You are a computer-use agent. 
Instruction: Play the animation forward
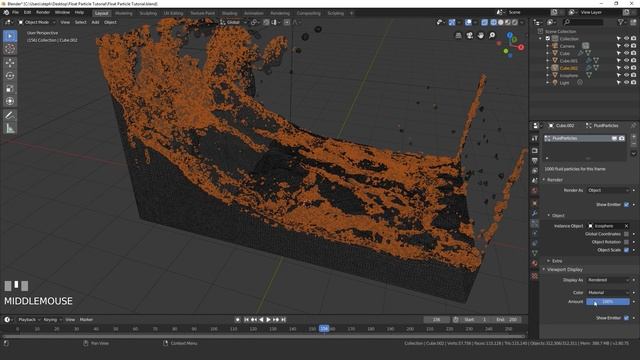pos(268,320)
